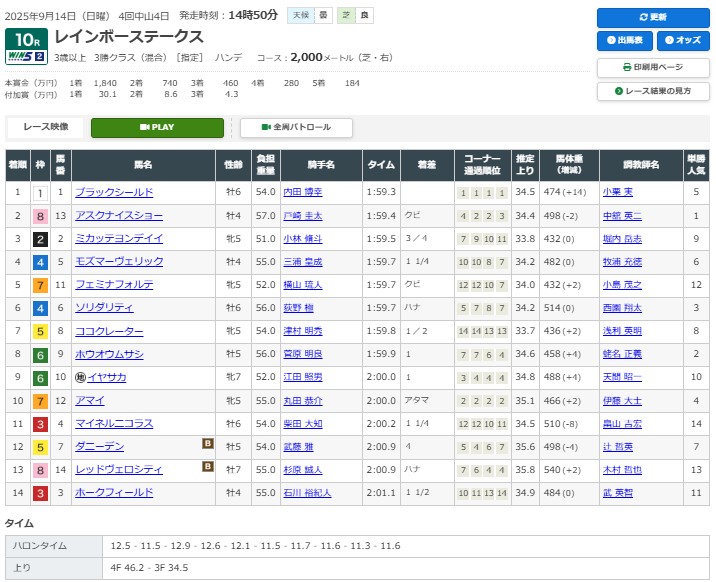Open horse link アスクナイスショー
The height and width of the screenshot is (582, 716).
(x=118, y=215)
